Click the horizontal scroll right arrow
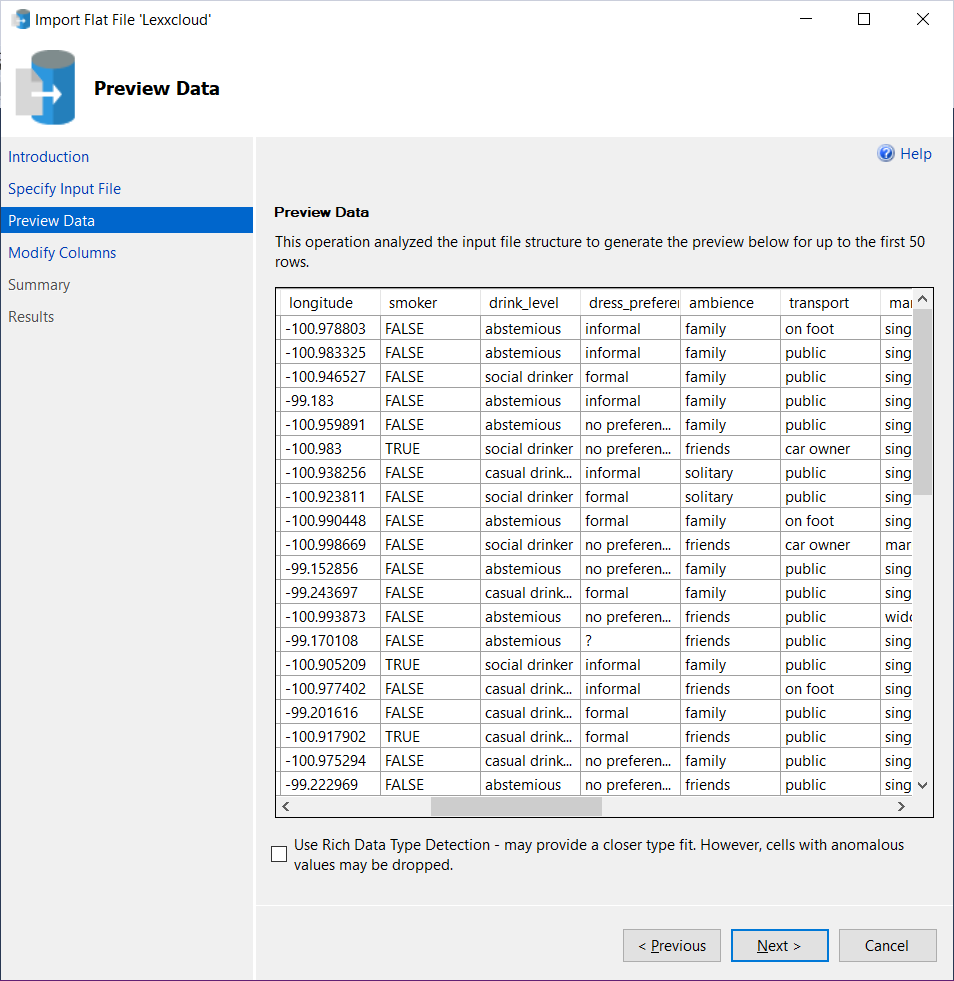 [x=901, y=806]
